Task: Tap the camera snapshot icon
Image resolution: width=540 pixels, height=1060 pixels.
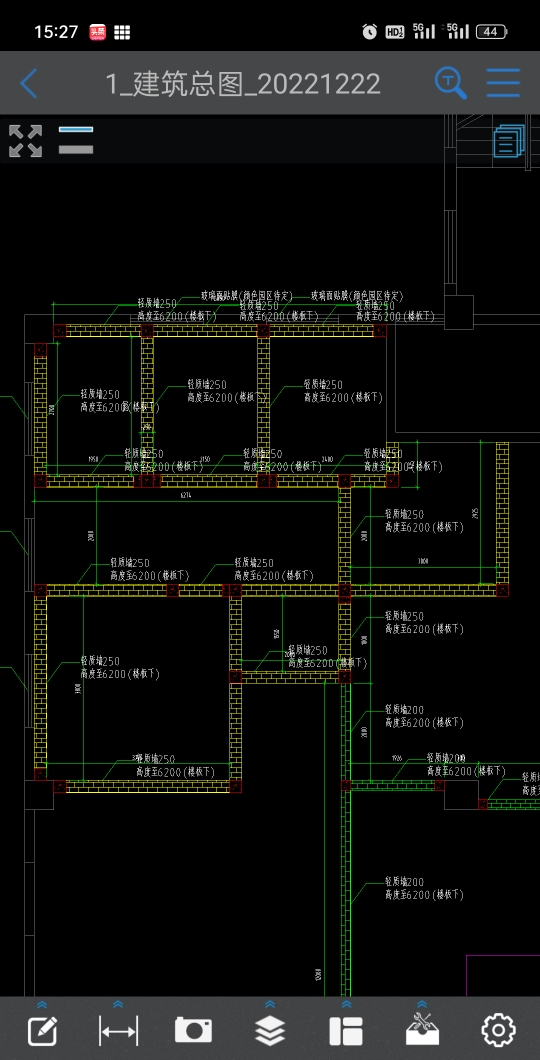Action: (193, 1030)
